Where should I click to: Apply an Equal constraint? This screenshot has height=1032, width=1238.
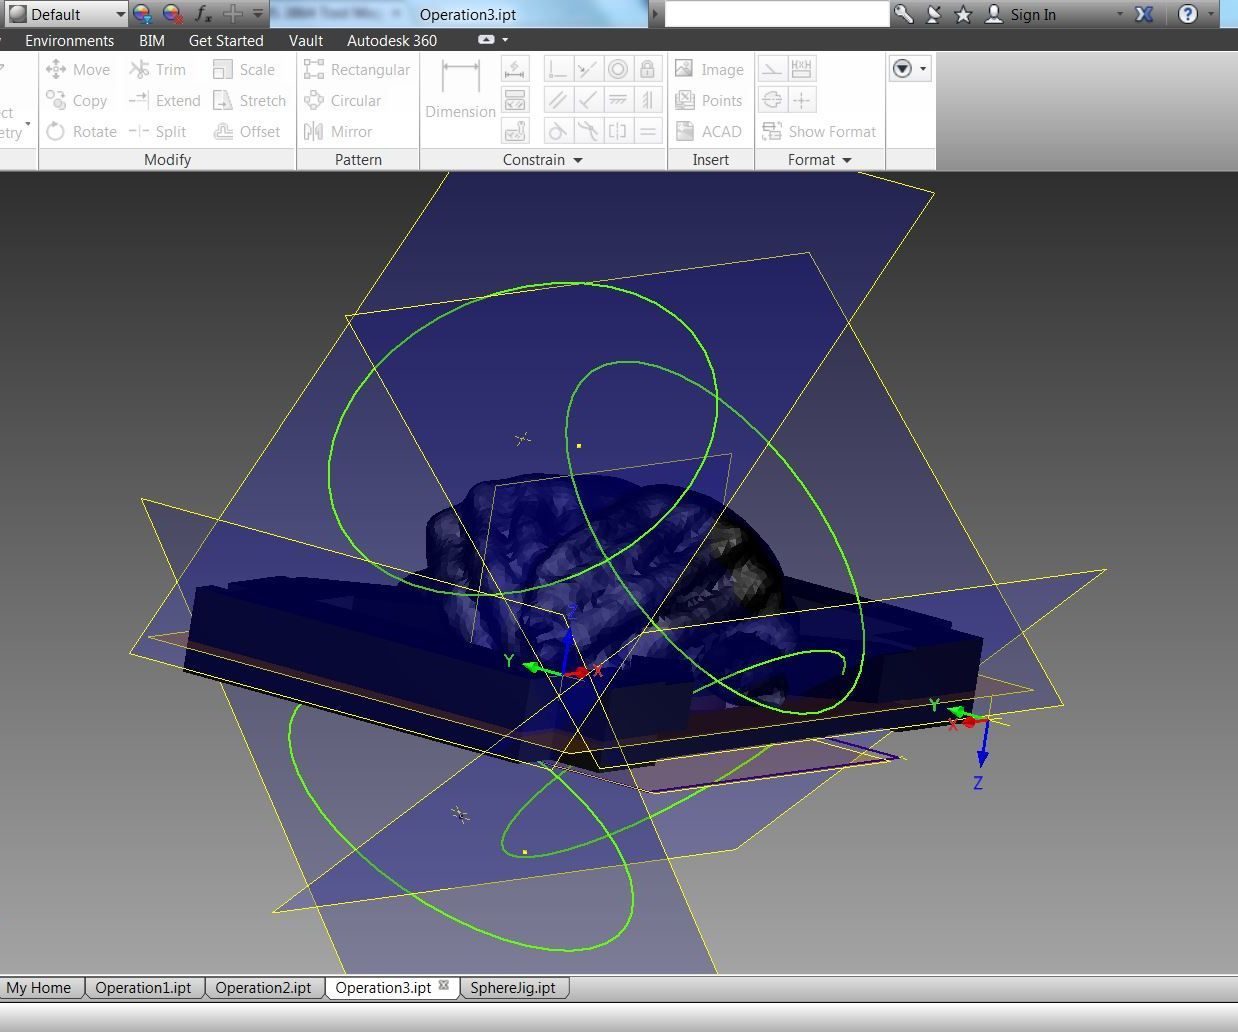pos(648,131)
